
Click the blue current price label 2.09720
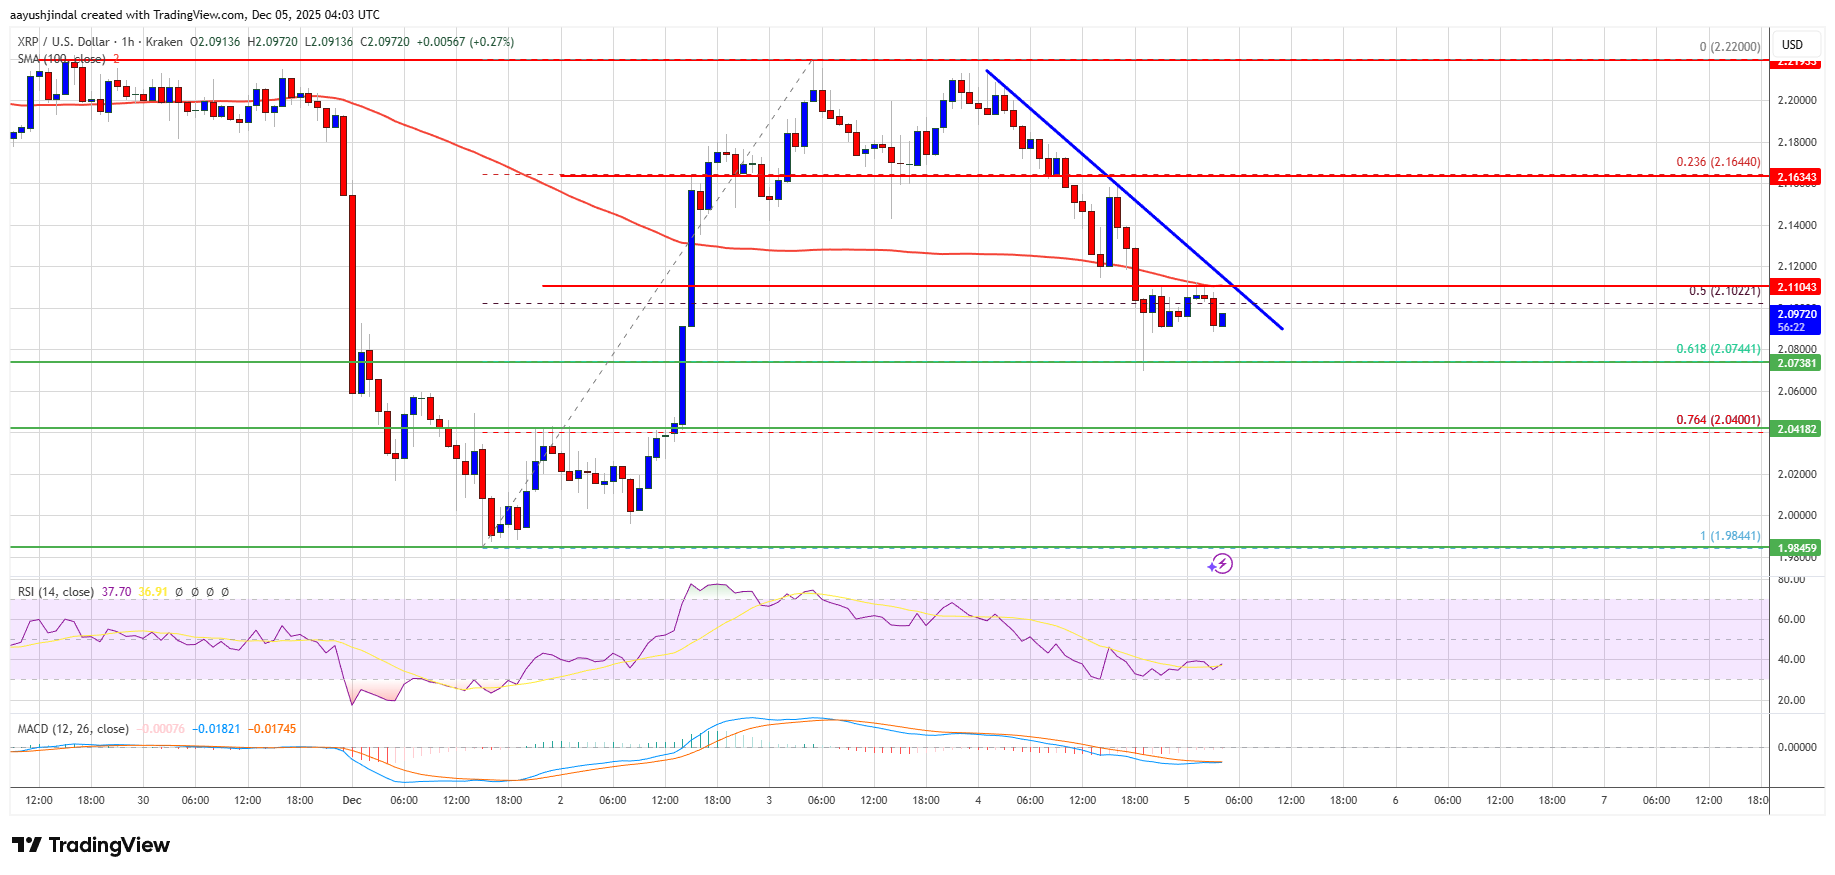click(1796, 314)
